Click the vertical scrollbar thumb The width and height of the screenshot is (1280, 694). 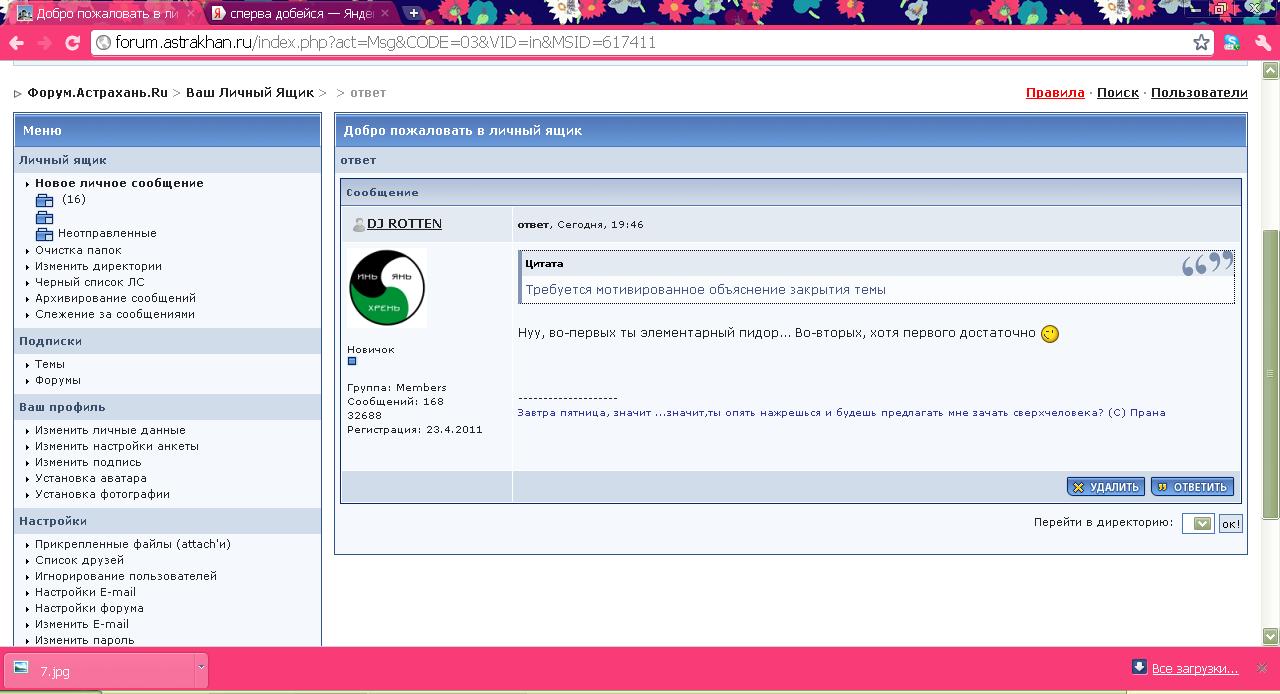coord(1270,373)
